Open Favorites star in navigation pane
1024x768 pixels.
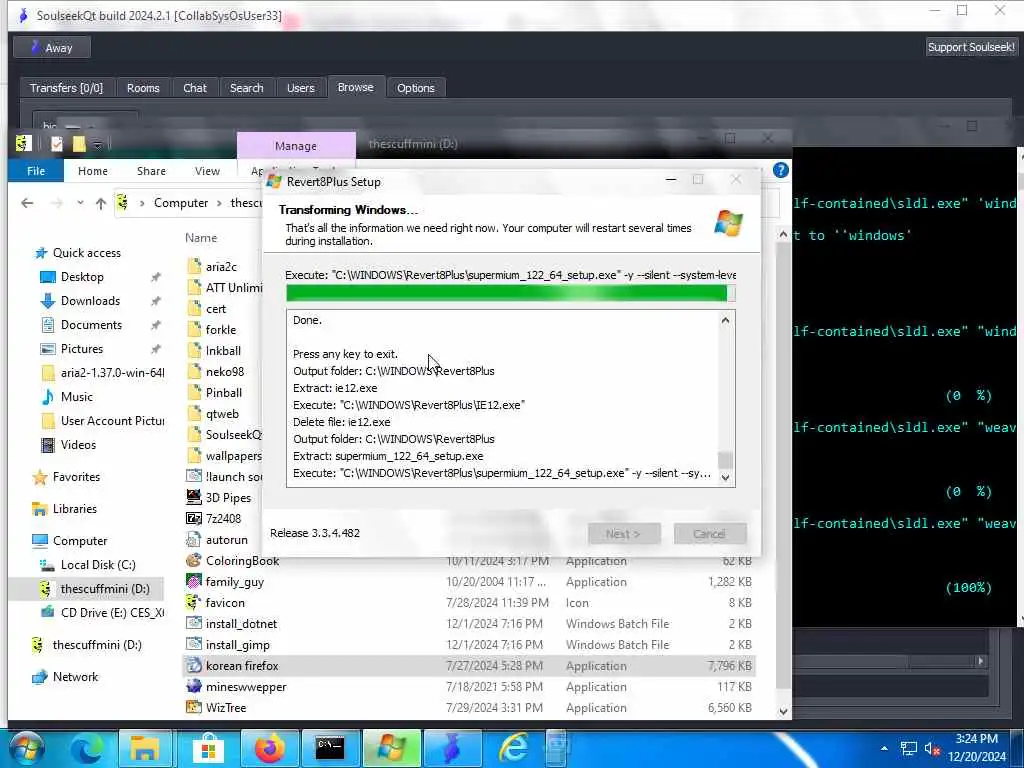tap(40, 477)
